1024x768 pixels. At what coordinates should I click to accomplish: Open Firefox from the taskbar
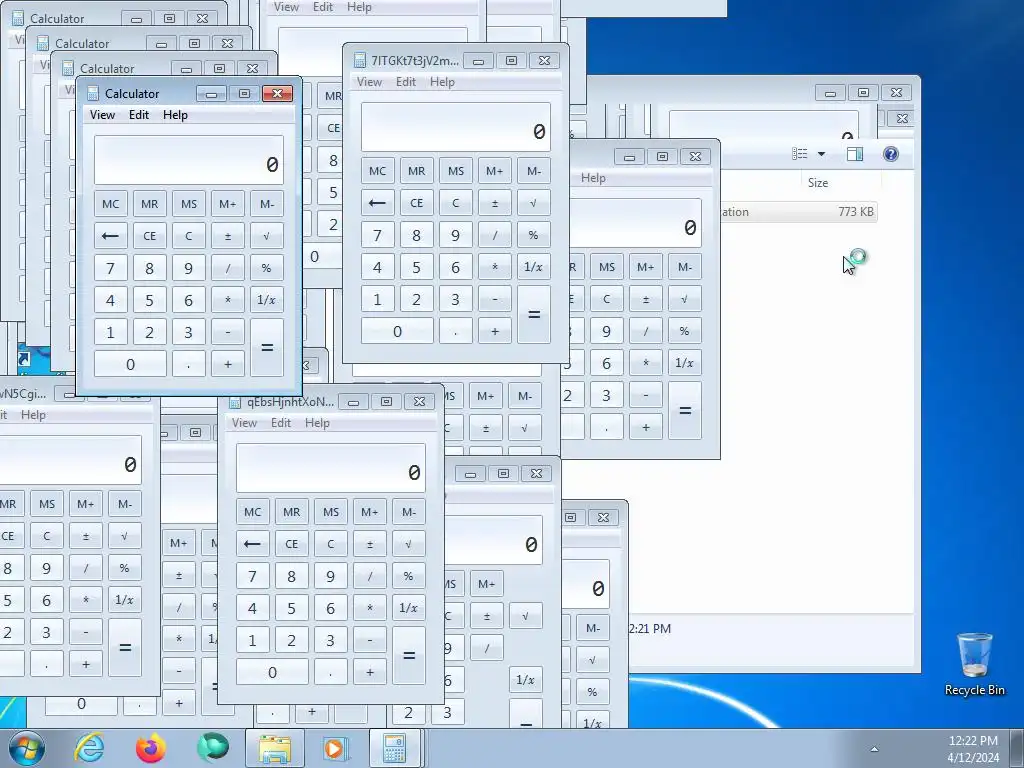pos(150,748)
